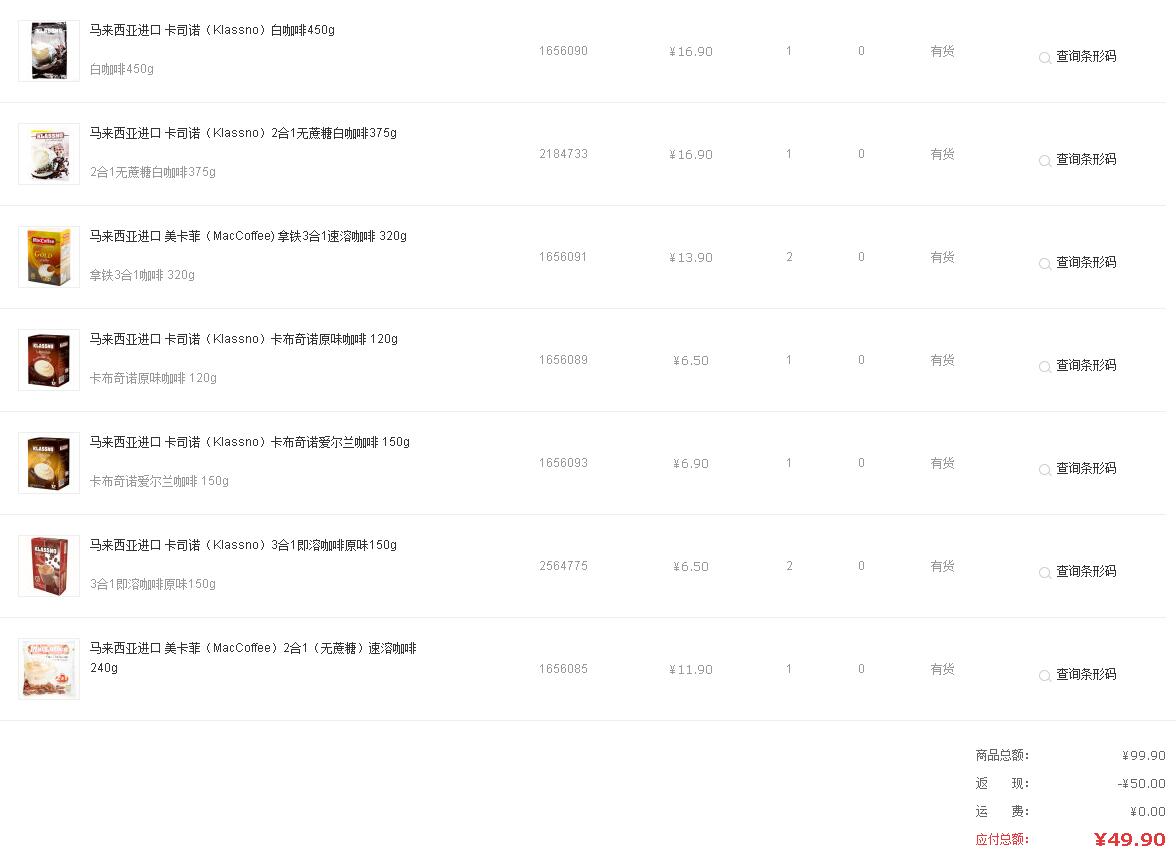Open 查询条形码 for item 2564775
The height and width of the screenshot is (855, 1176).
point(1085,572)
